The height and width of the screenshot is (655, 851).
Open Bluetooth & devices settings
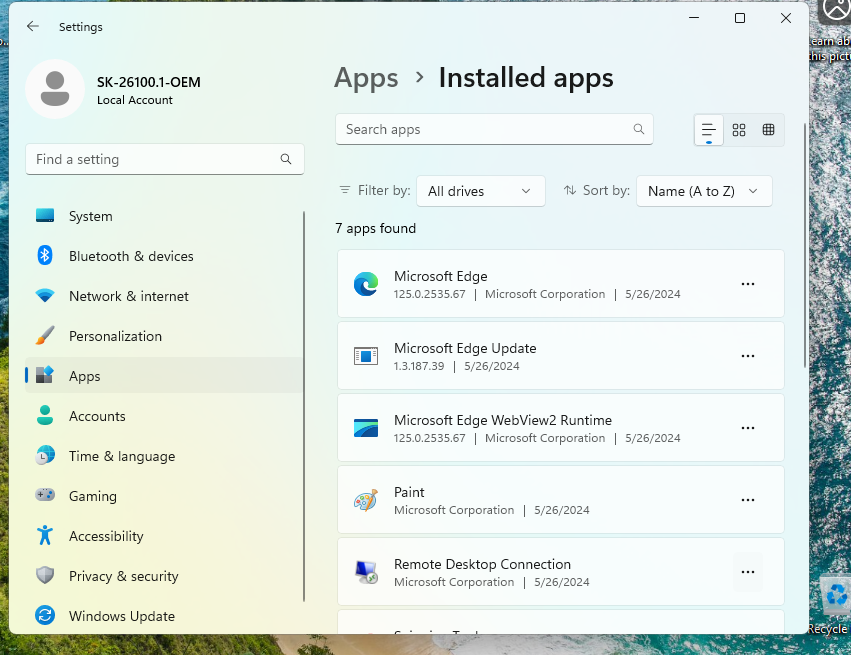pyautogui.click(x=164, y=256)
